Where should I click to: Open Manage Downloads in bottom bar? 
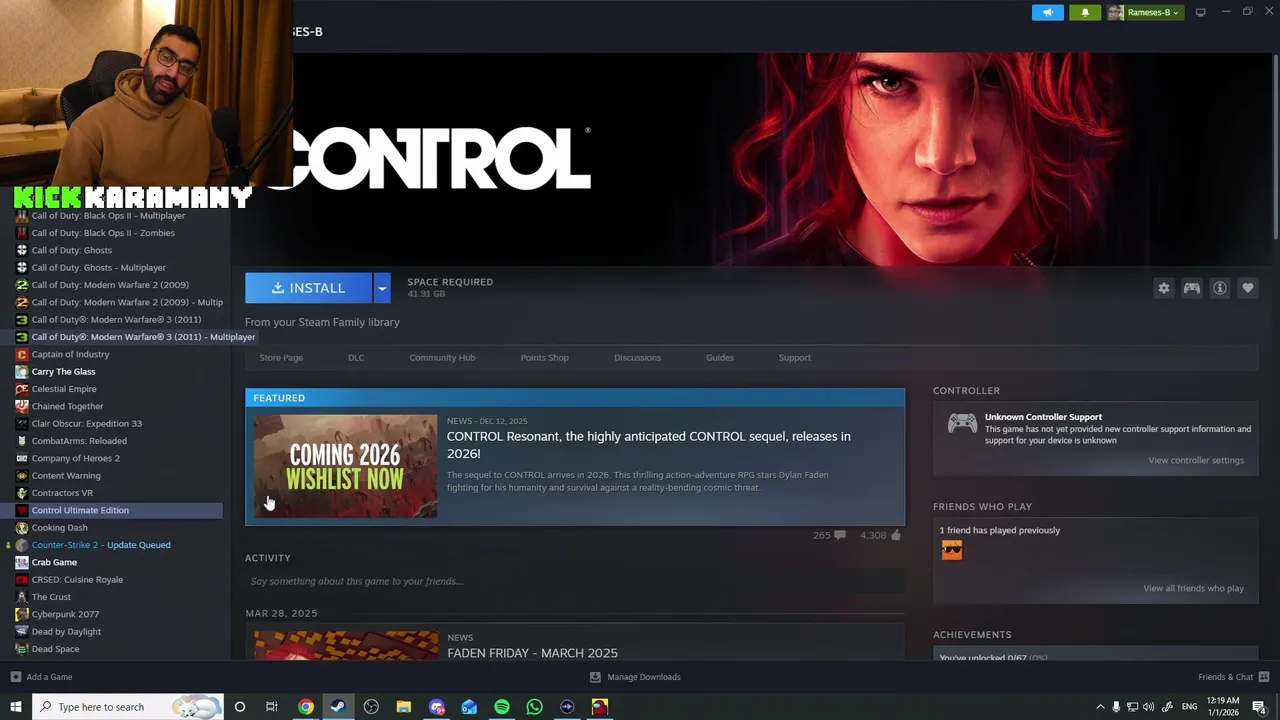coord(635,677)
